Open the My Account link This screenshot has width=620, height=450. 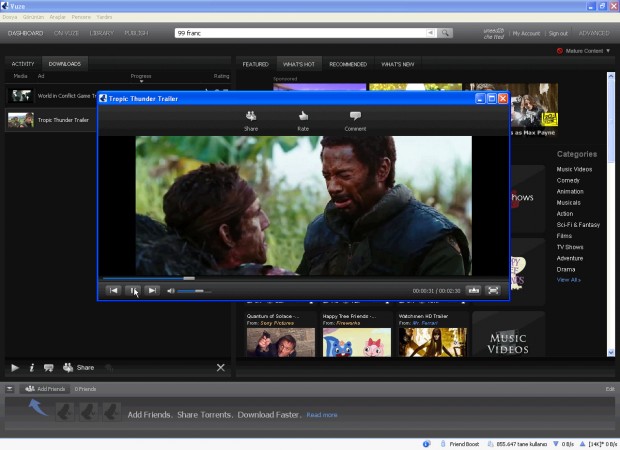pyautogui.click(x=526, y=34)
